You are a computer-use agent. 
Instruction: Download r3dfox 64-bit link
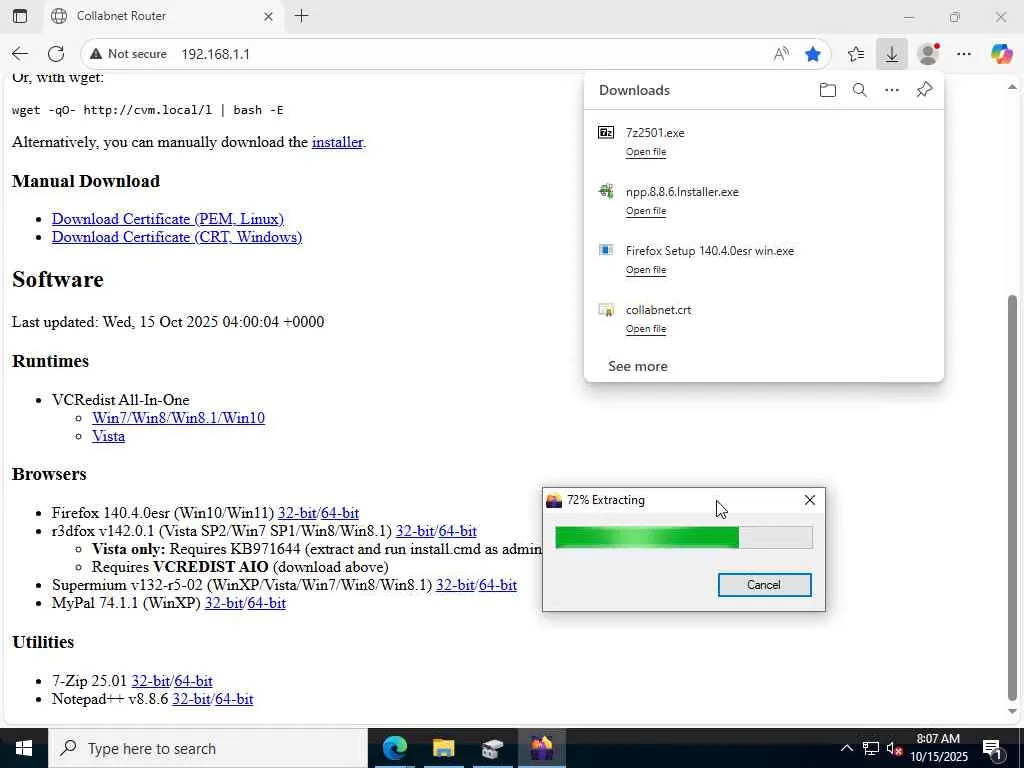pos(457,531)
